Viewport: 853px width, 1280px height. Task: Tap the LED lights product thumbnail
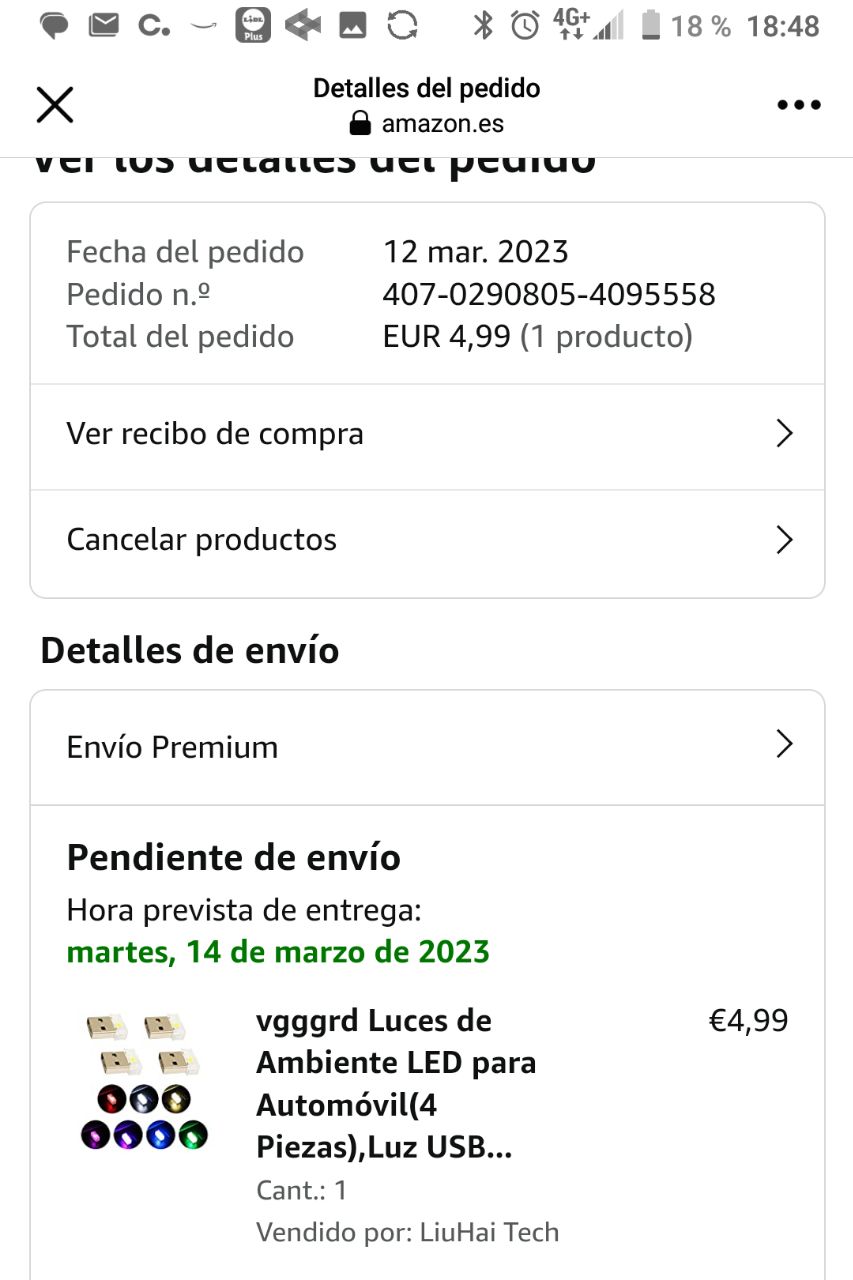pos(143,1082)
